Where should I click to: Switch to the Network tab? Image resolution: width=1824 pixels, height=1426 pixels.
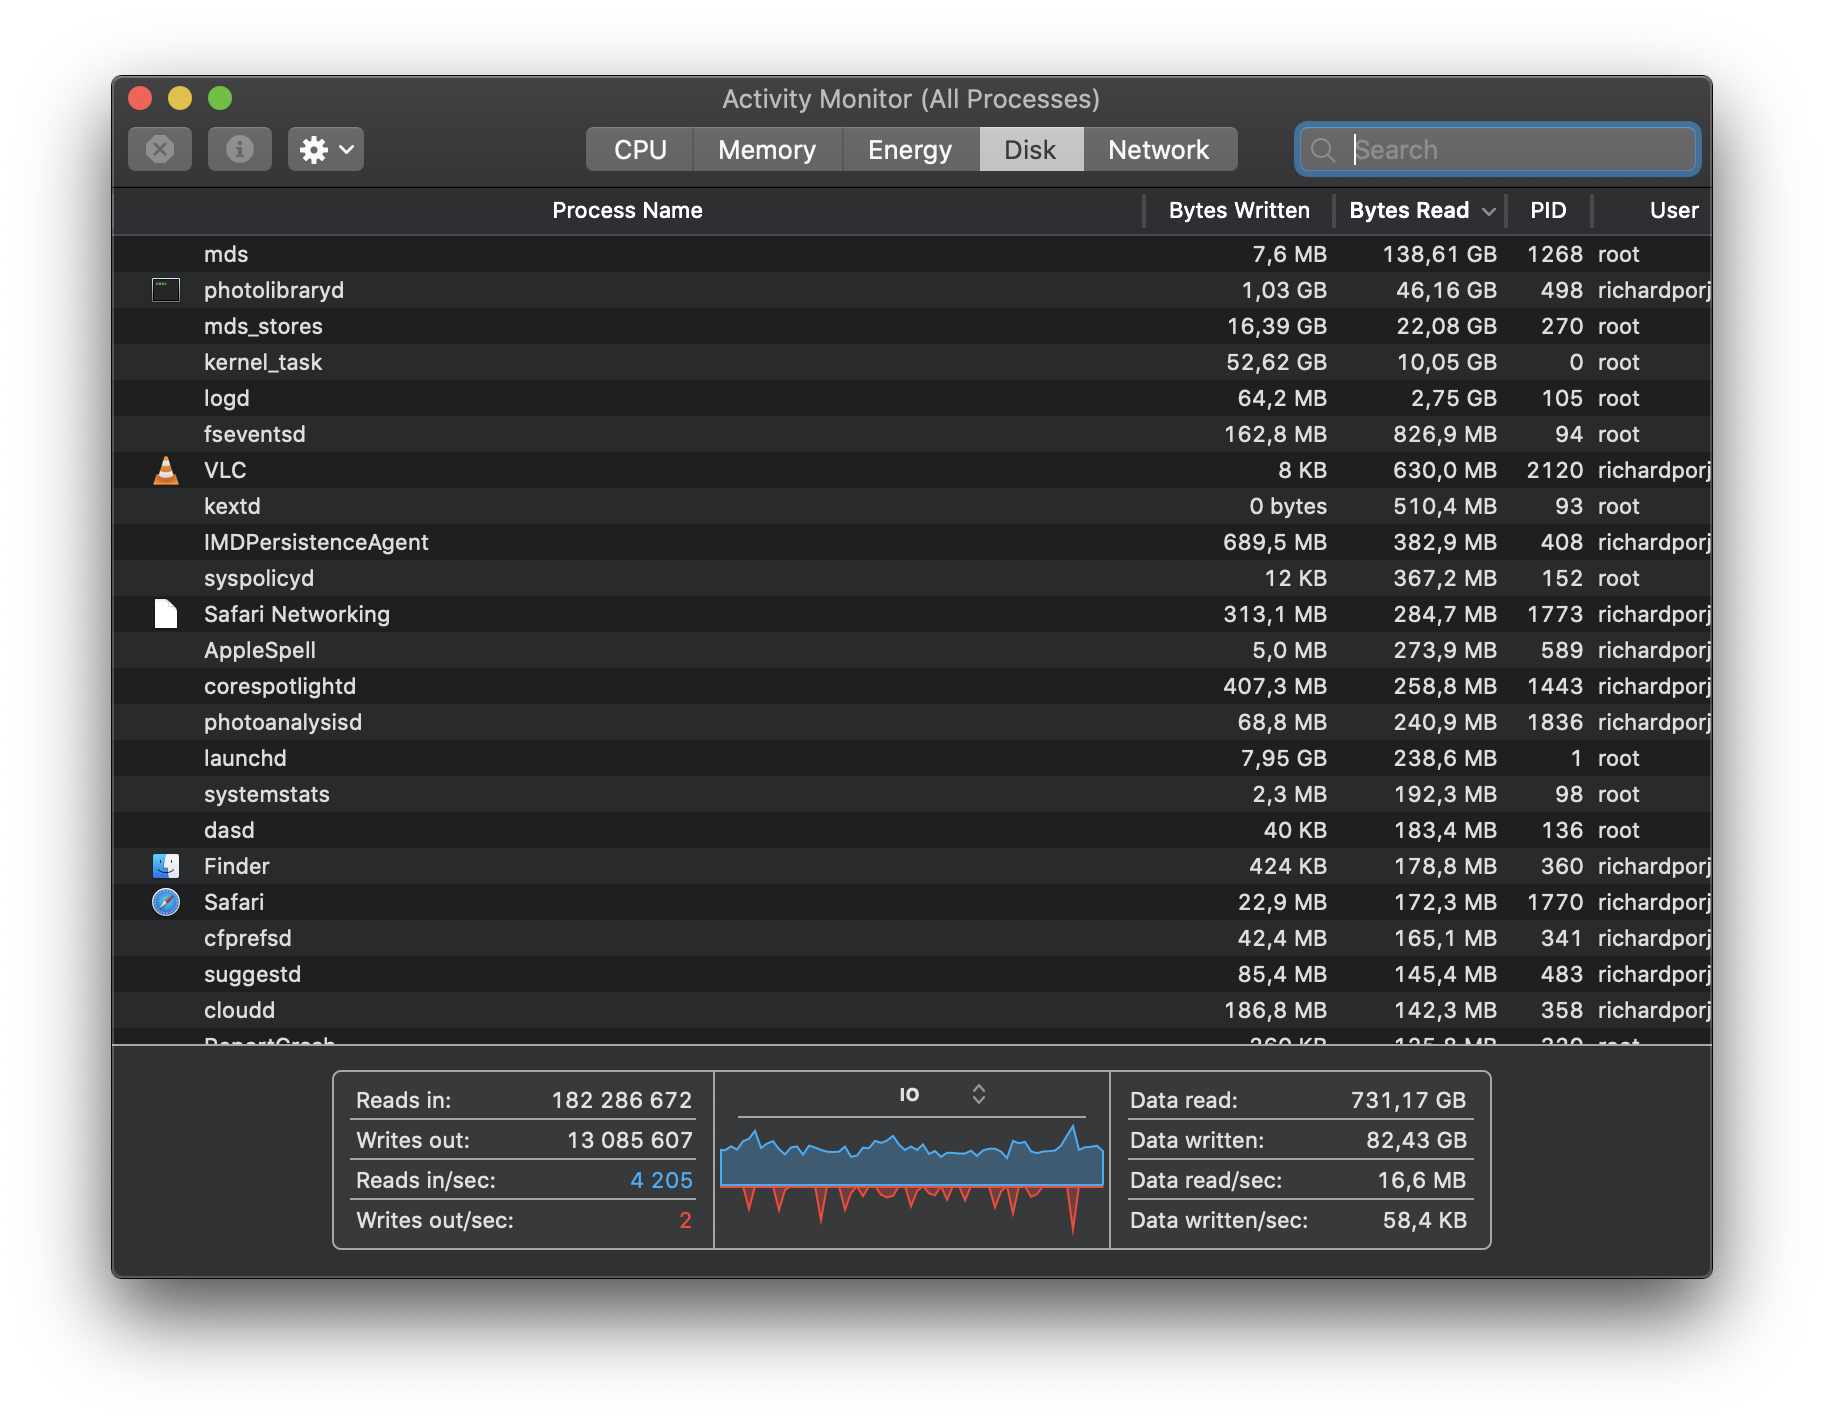point(1159,149)
